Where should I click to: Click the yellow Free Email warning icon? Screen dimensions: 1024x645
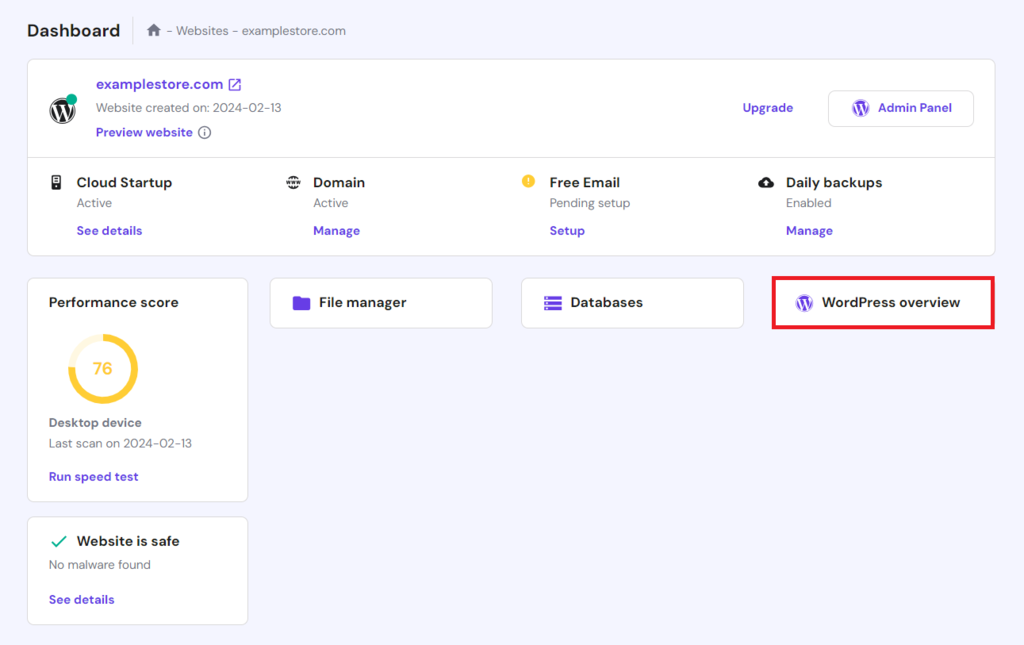point(529,182)
